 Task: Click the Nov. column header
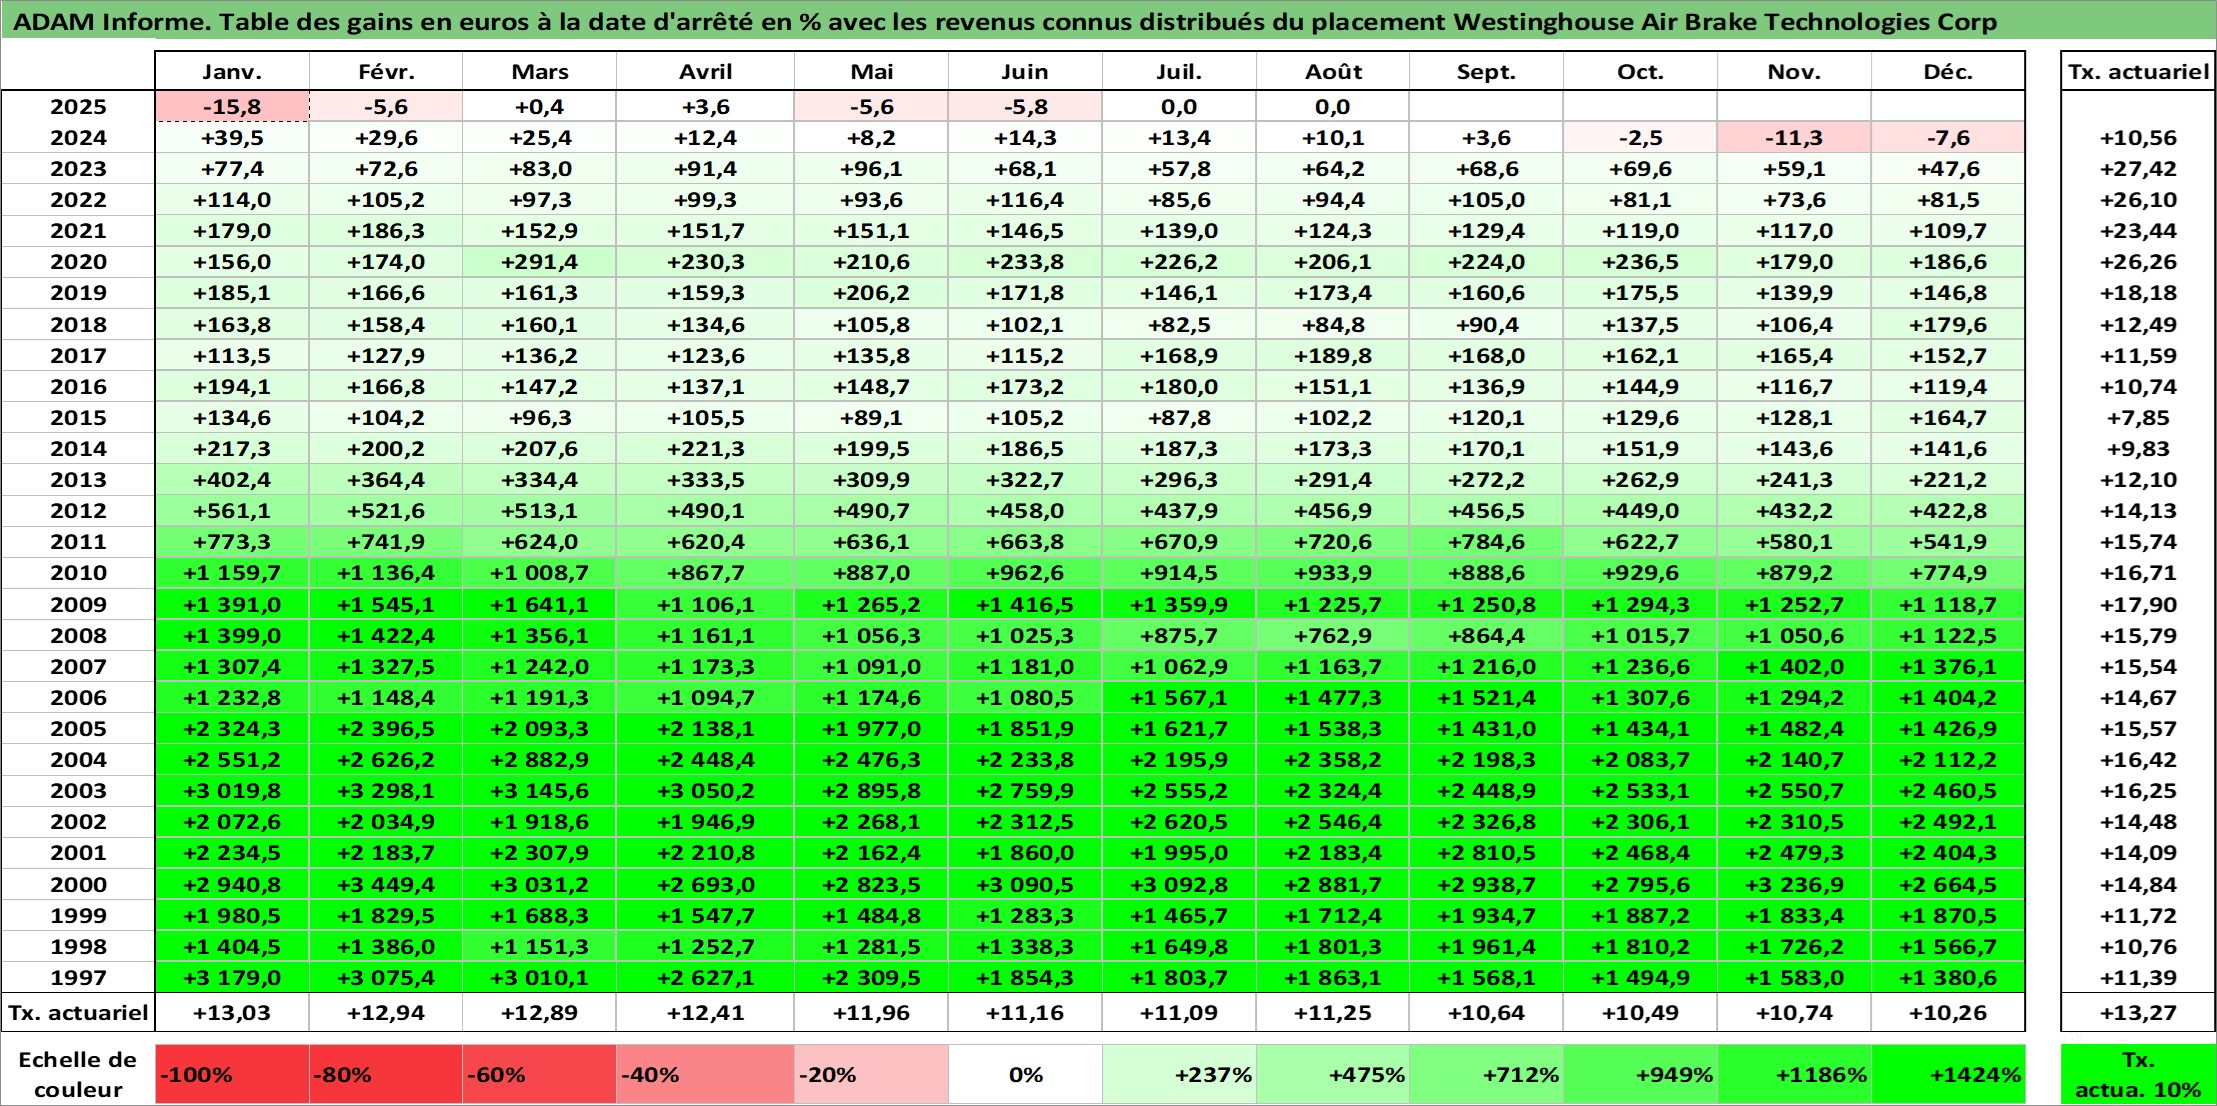point(1794,71)
